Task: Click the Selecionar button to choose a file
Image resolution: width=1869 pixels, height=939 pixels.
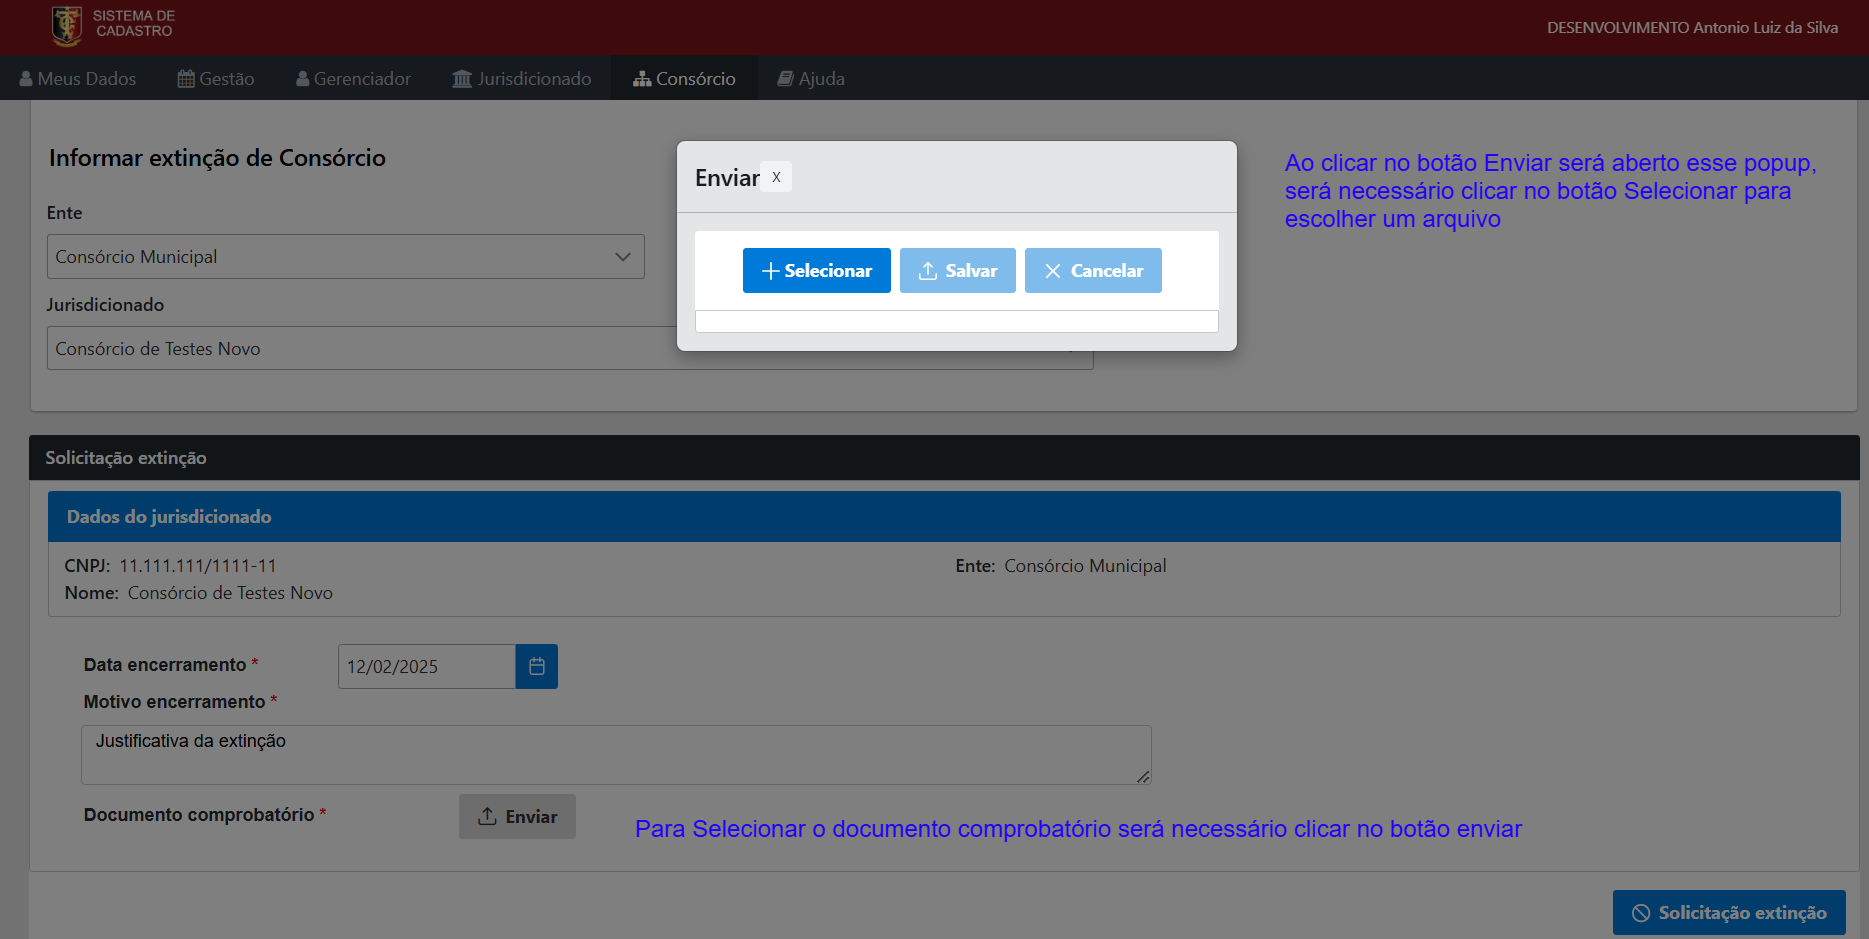Action: click(x=817, y=270)
